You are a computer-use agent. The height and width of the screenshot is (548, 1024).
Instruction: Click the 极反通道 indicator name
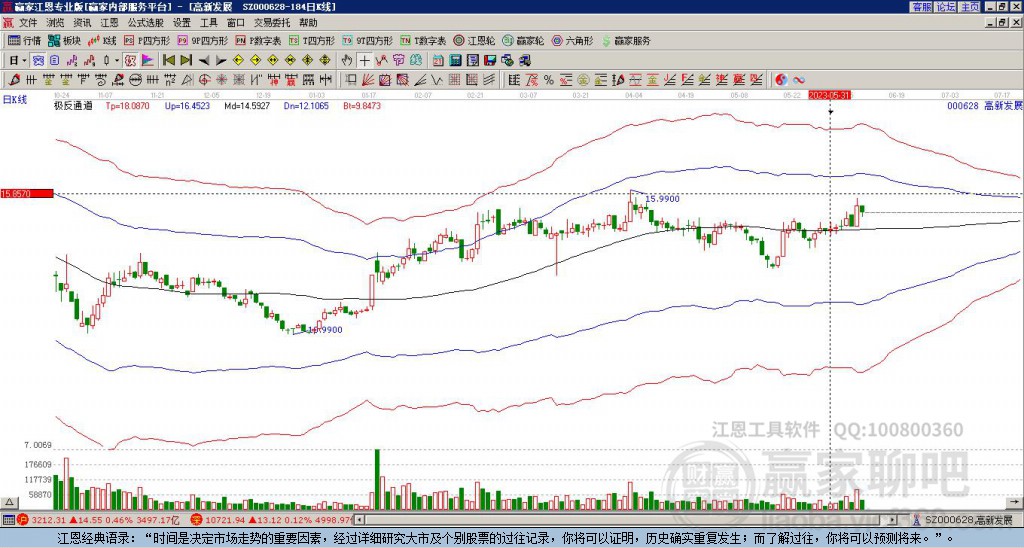(73, 105)
